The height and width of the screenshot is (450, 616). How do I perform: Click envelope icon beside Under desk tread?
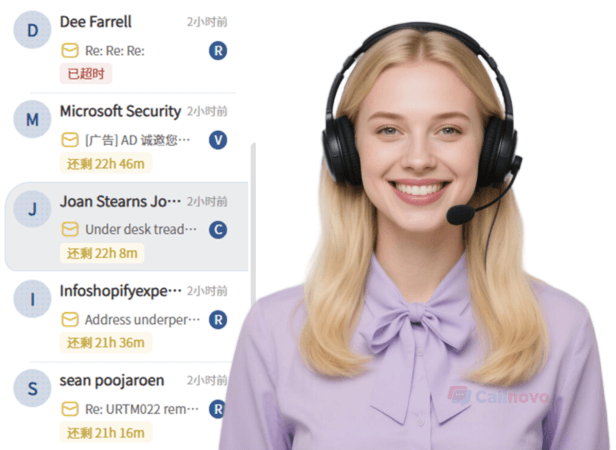tap(70, 230)
